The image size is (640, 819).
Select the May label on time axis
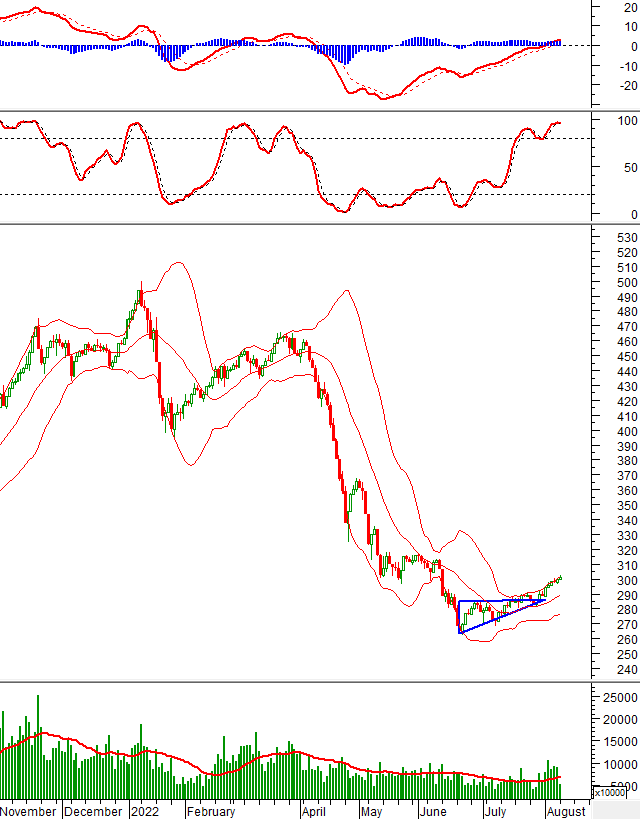click(x=371, y=811)
